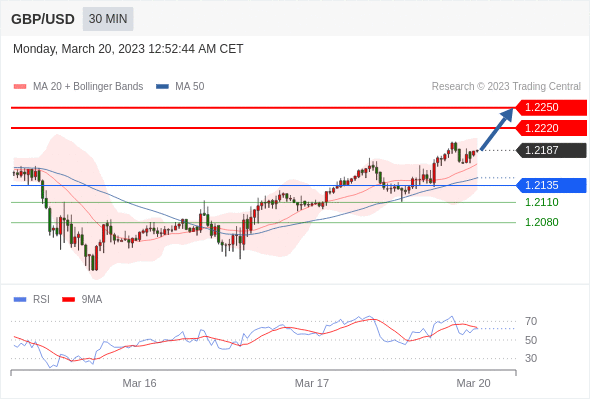Click the Mar 20 date axis label

473,383
